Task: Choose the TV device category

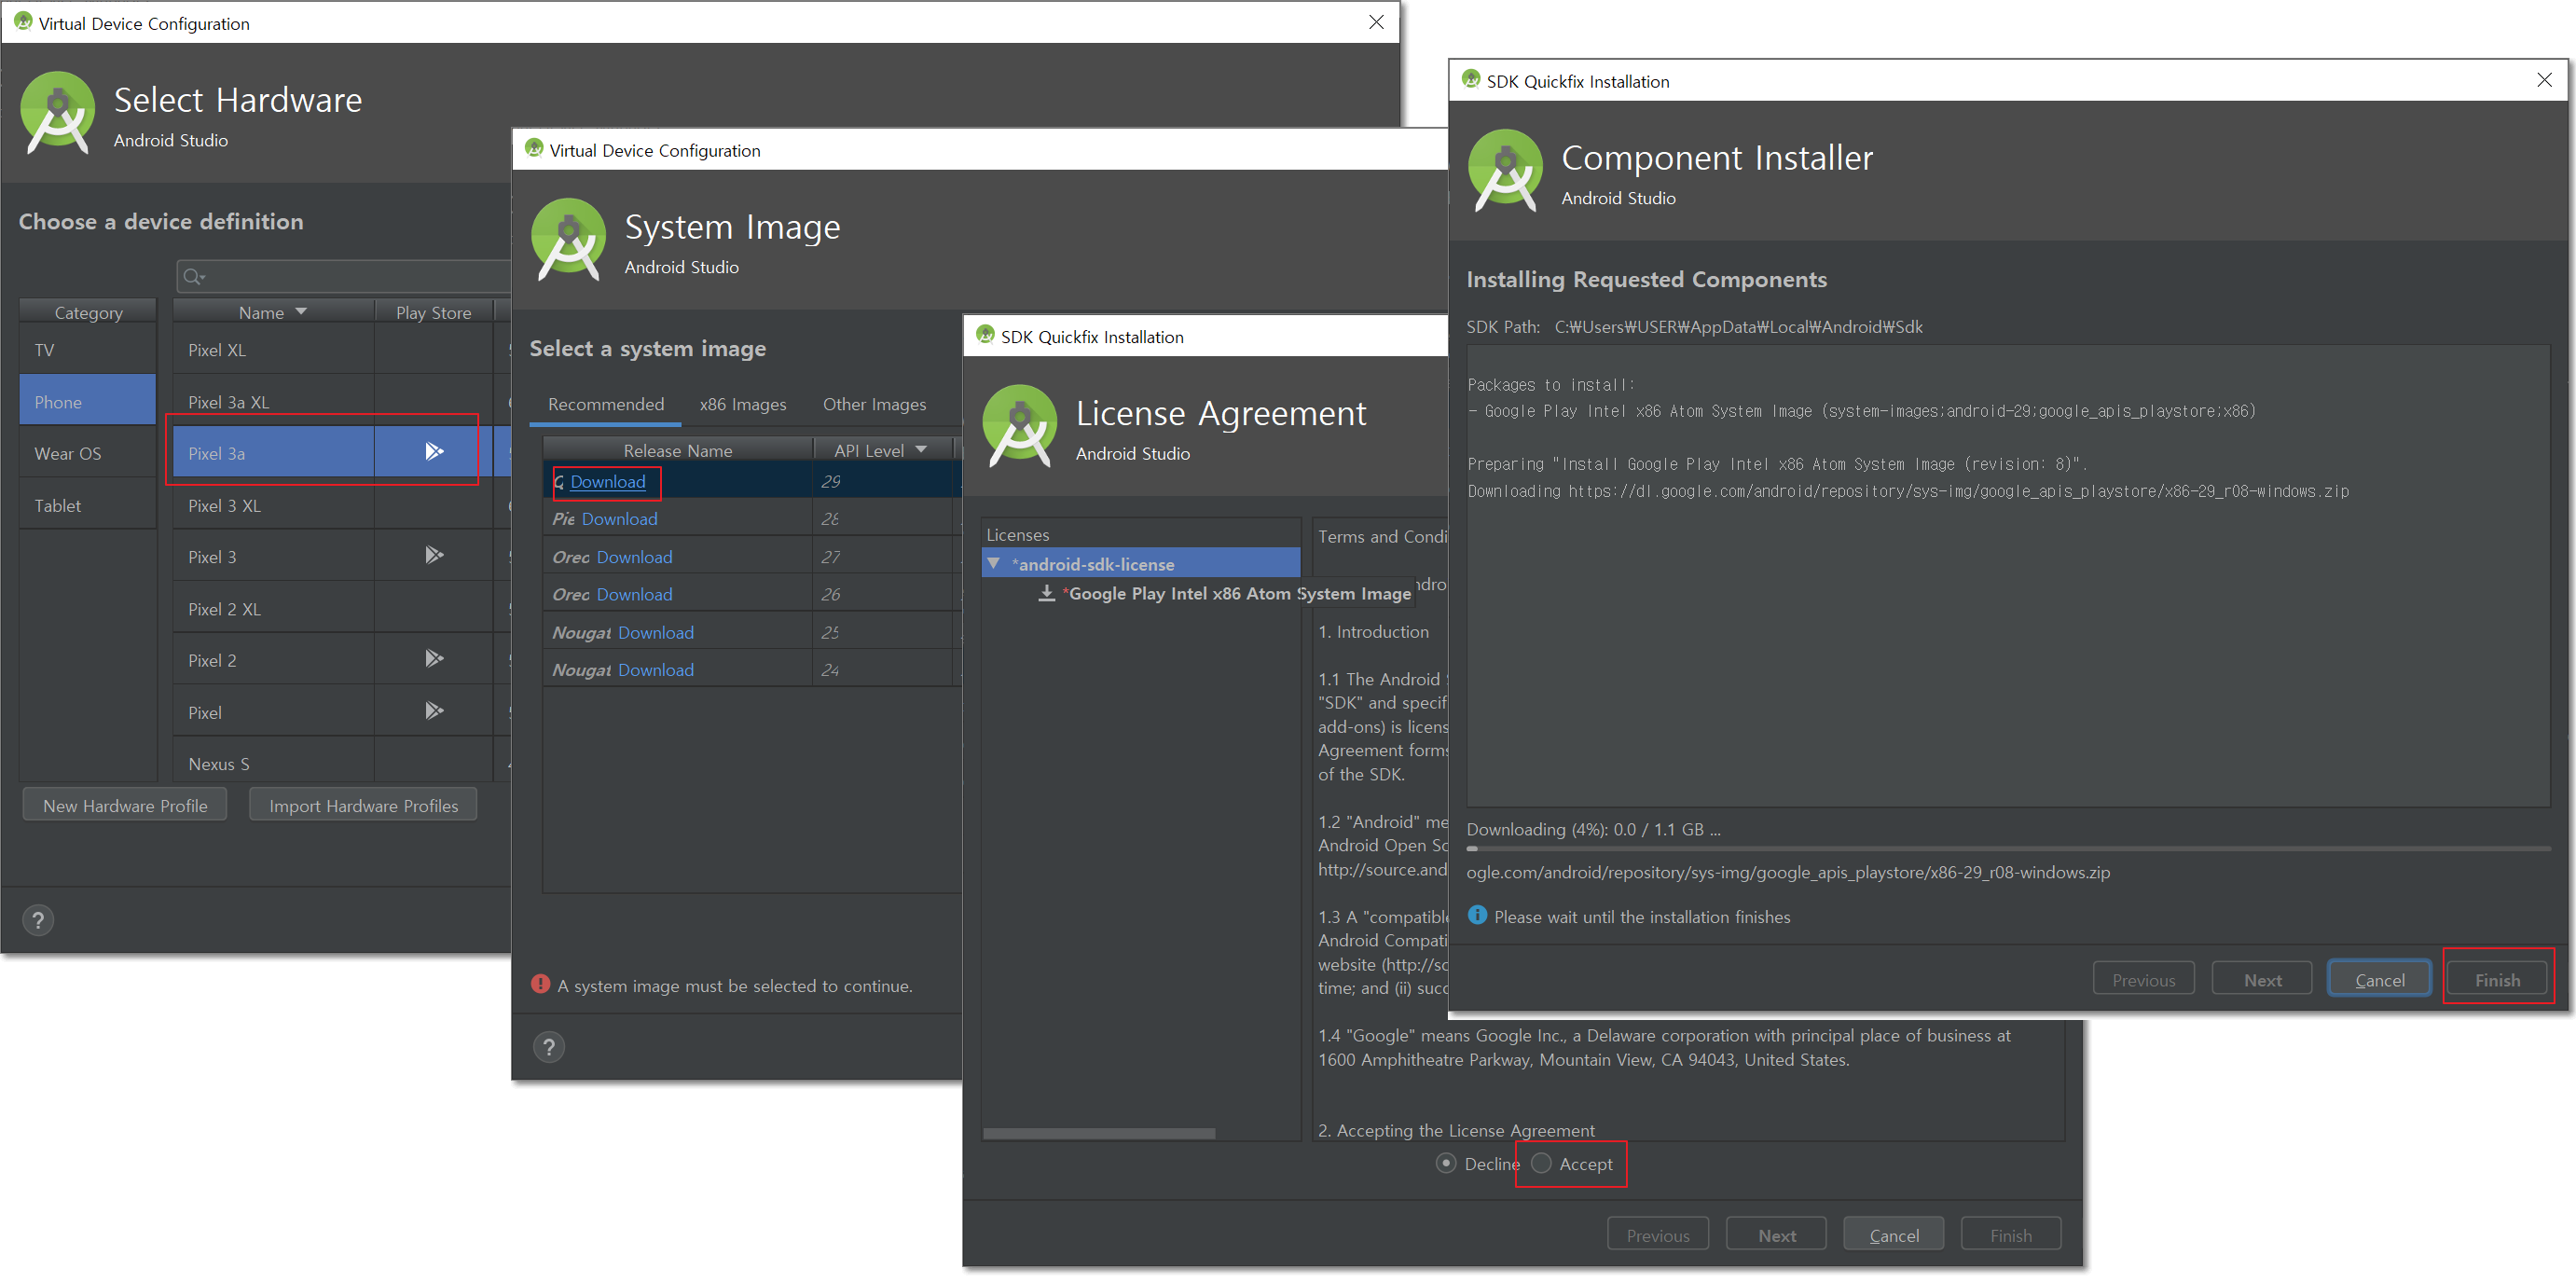Action: (x=88, y=350)
